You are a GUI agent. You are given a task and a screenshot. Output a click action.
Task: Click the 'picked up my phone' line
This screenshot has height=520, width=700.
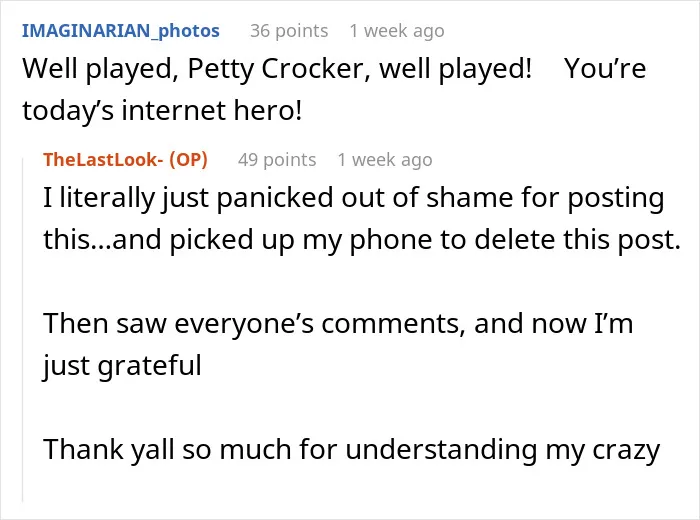[x=362, y=240]
